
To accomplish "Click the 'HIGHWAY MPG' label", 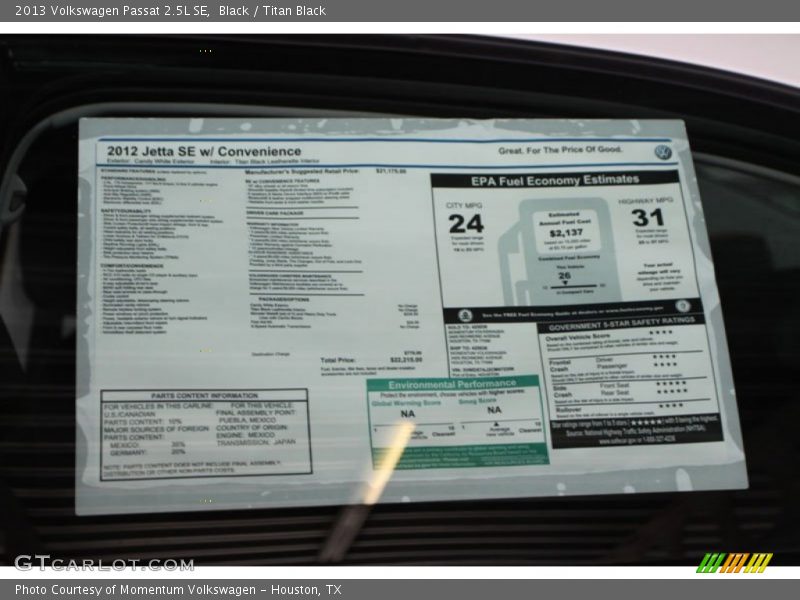I will point(646,201).
